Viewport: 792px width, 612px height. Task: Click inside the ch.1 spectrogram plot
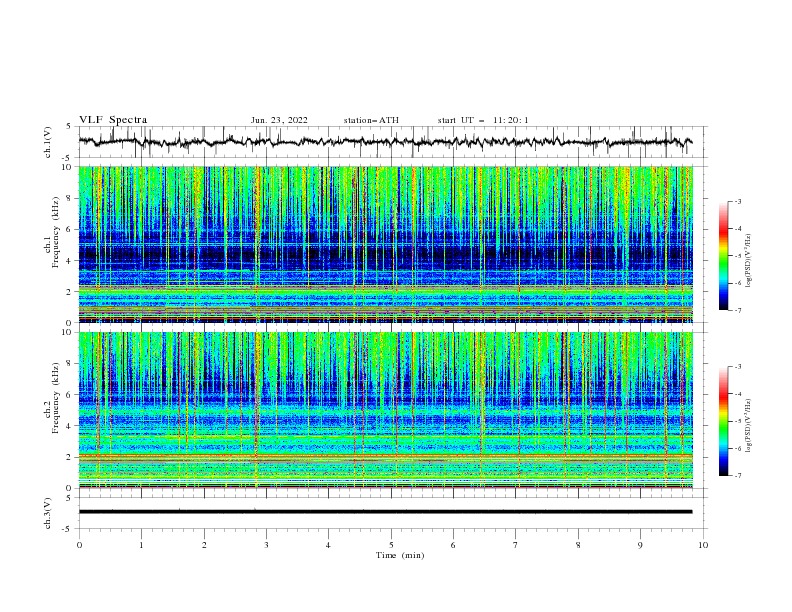coord(385,244)
